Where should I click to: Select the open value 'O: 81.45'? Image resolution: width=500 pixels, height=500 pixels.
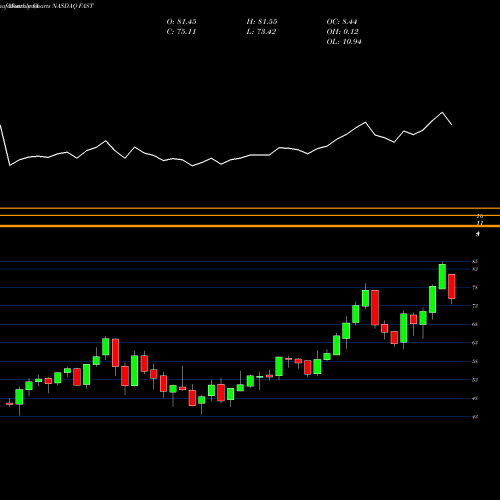181,22
